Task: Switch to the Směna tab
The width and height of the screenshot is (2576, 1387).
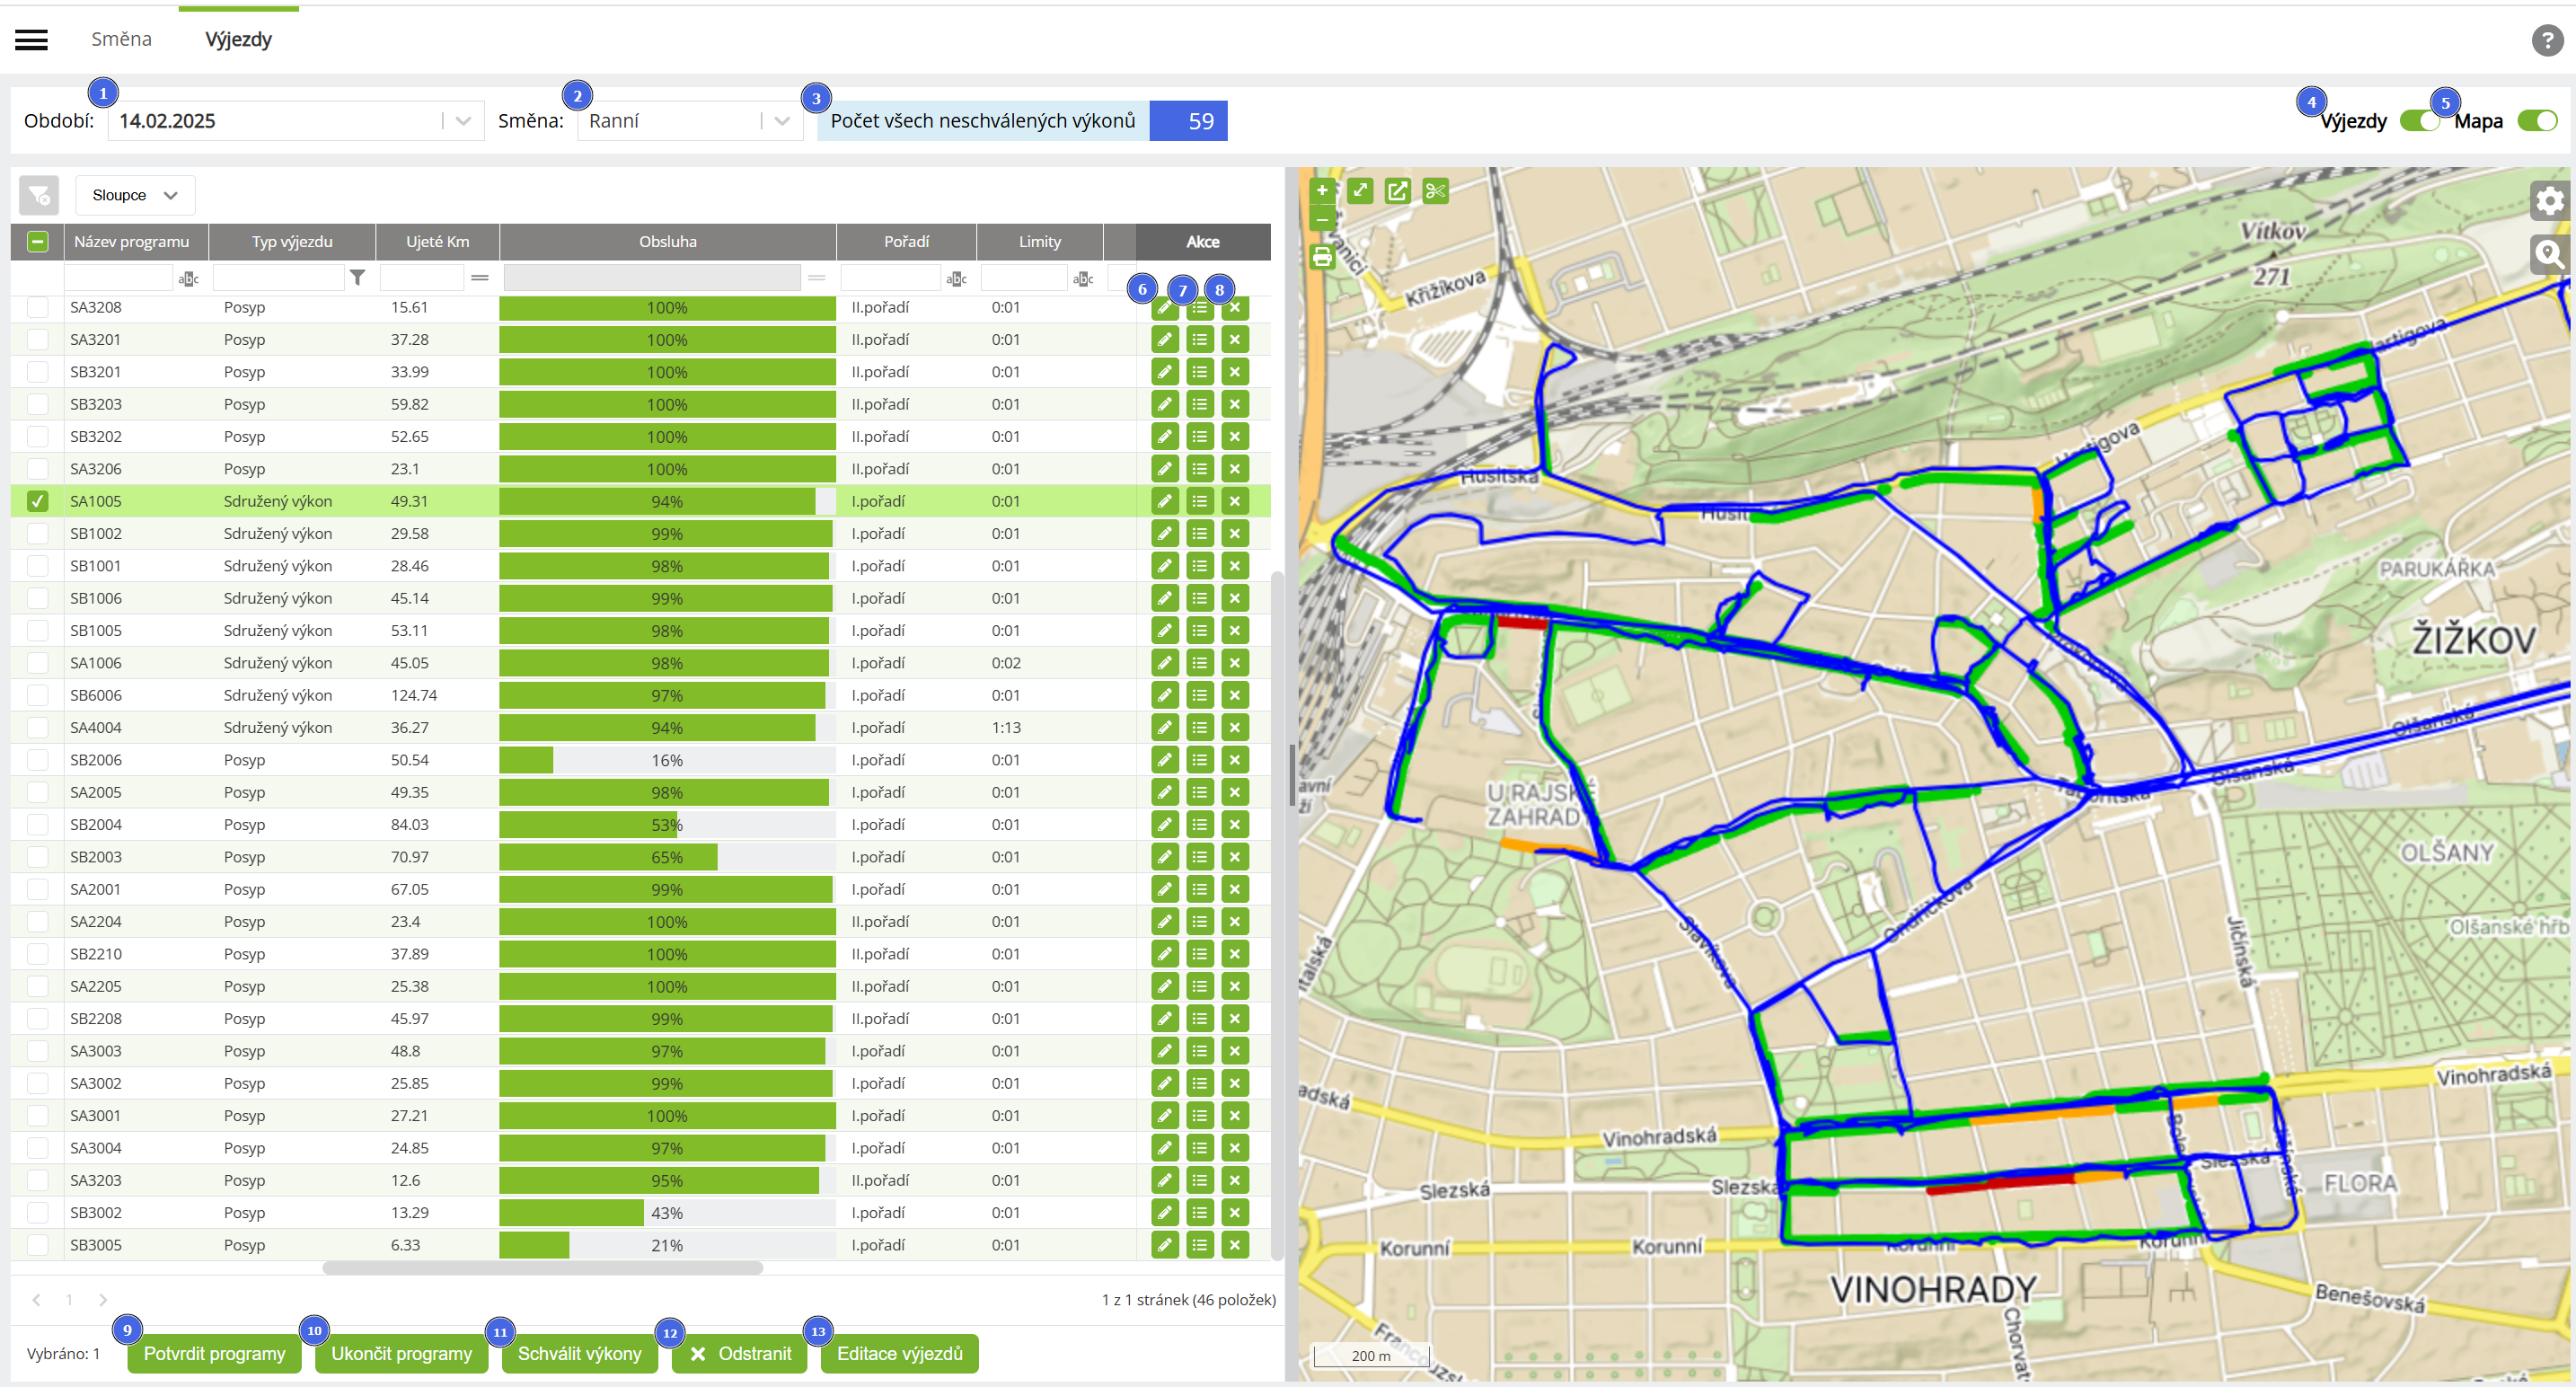Action: pyautogui.click(x=121, y=39)
